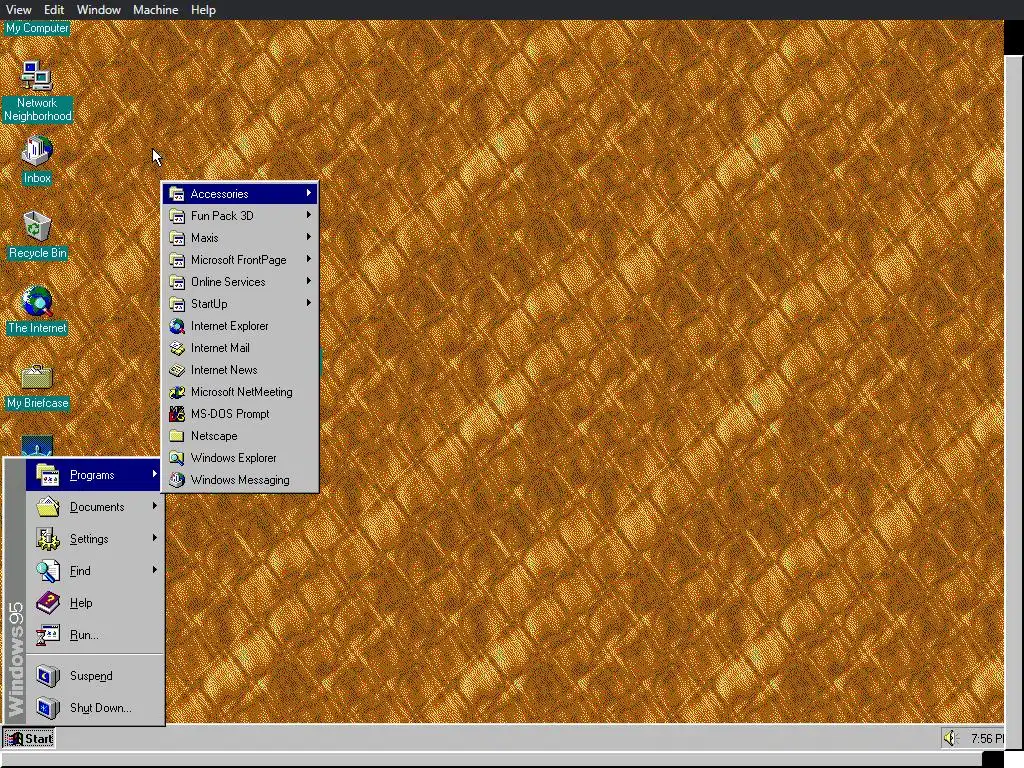The width and height of the screenshot is (1024, 768).
Task: Open the Window menu in emulator bar
Action: [x=99, y=10]
